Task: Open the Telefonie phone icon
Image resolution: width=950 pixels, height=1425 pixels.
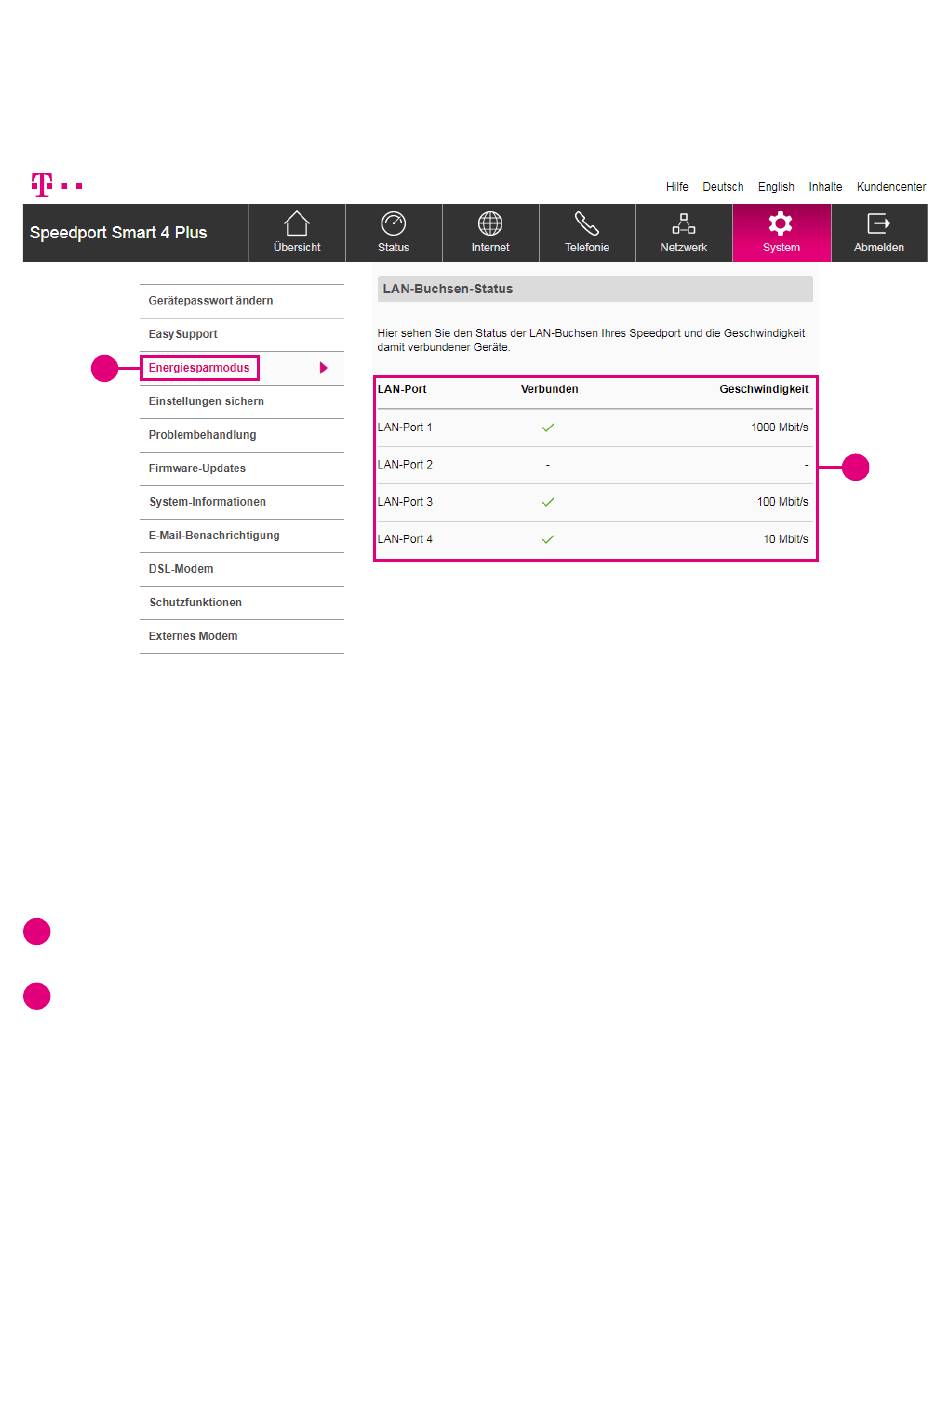Action: tap(587, 223)
